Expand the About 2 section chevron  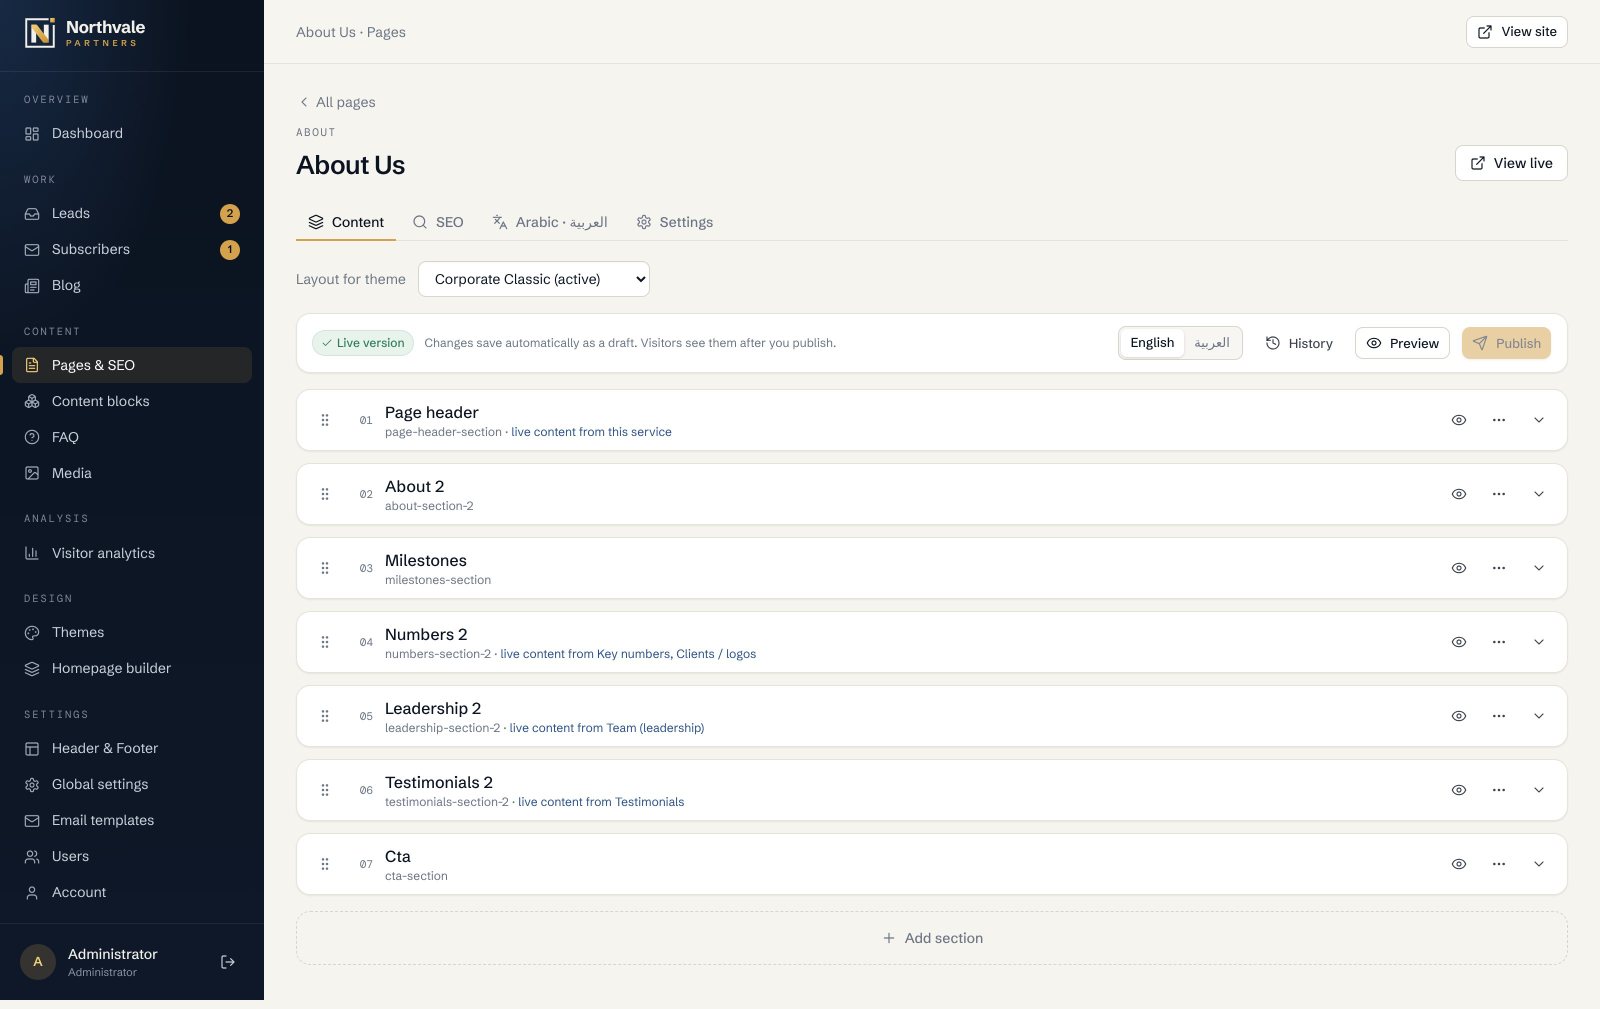1539,494
